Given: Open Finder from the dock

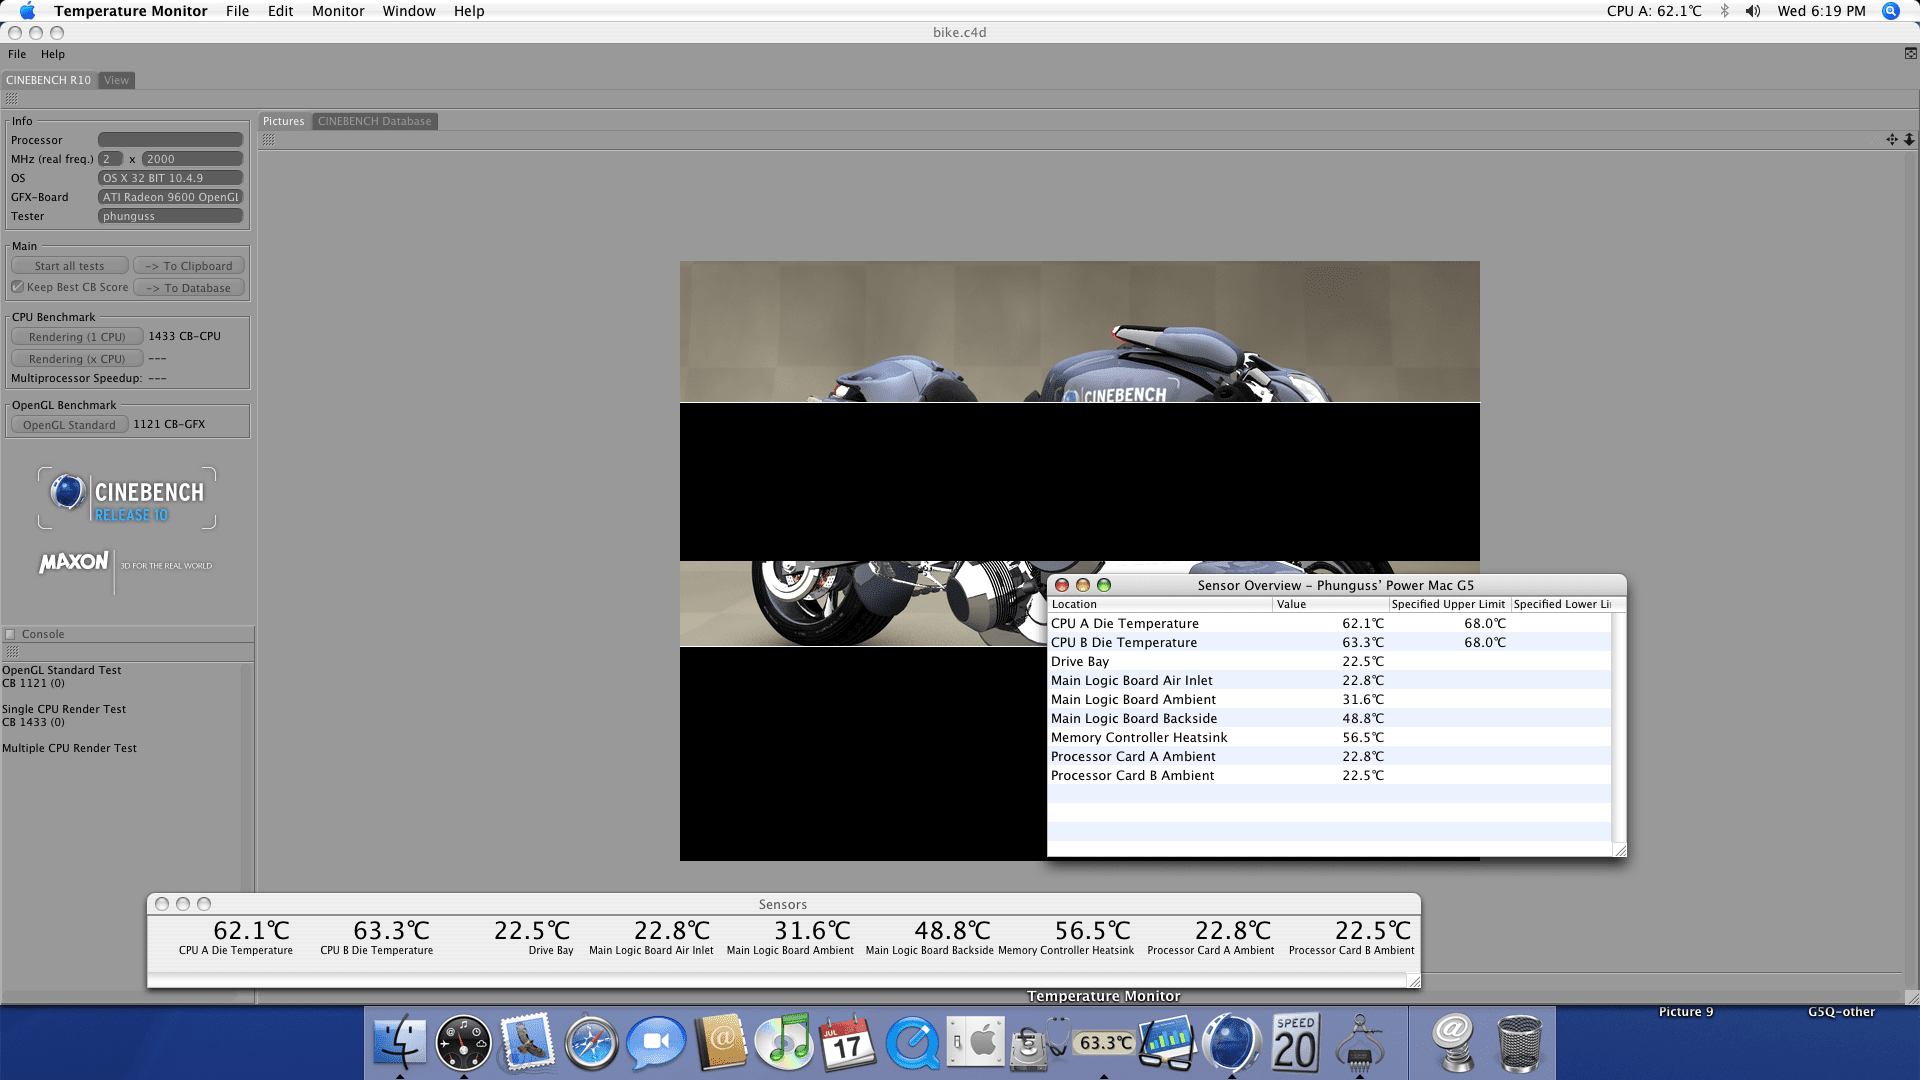Looking at the screenshot, I should (x=400, y=1042).
